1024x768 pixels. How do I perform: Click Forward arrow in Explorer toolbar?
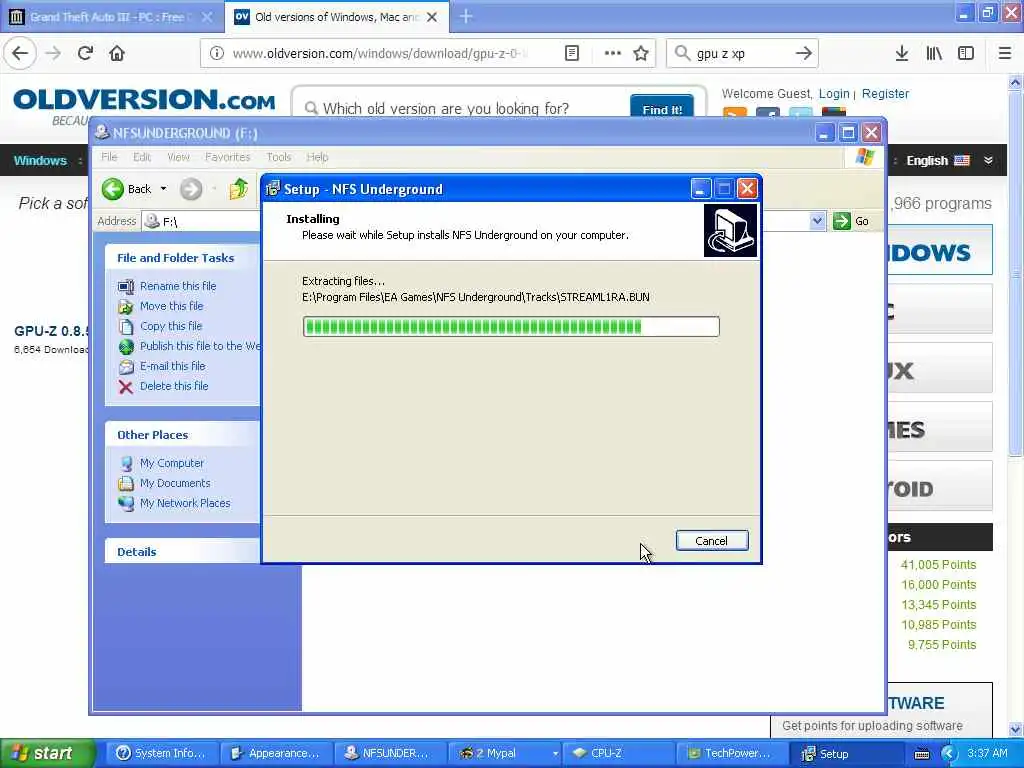coord(191,189)
